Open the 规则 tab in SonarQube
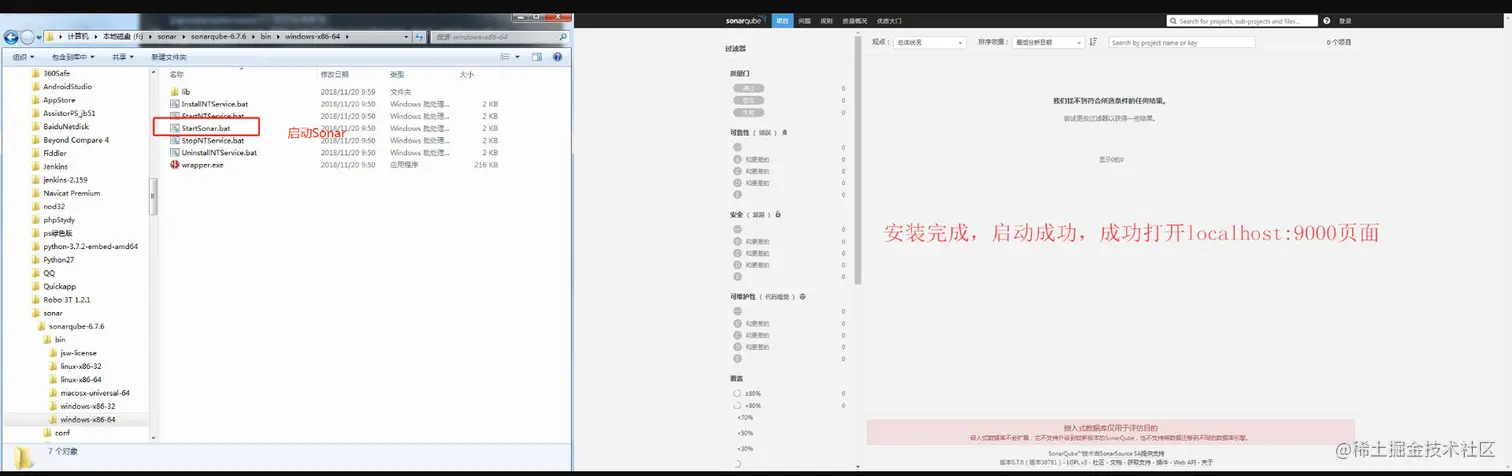The image size is (1512, 476). [x=826, y=20]
